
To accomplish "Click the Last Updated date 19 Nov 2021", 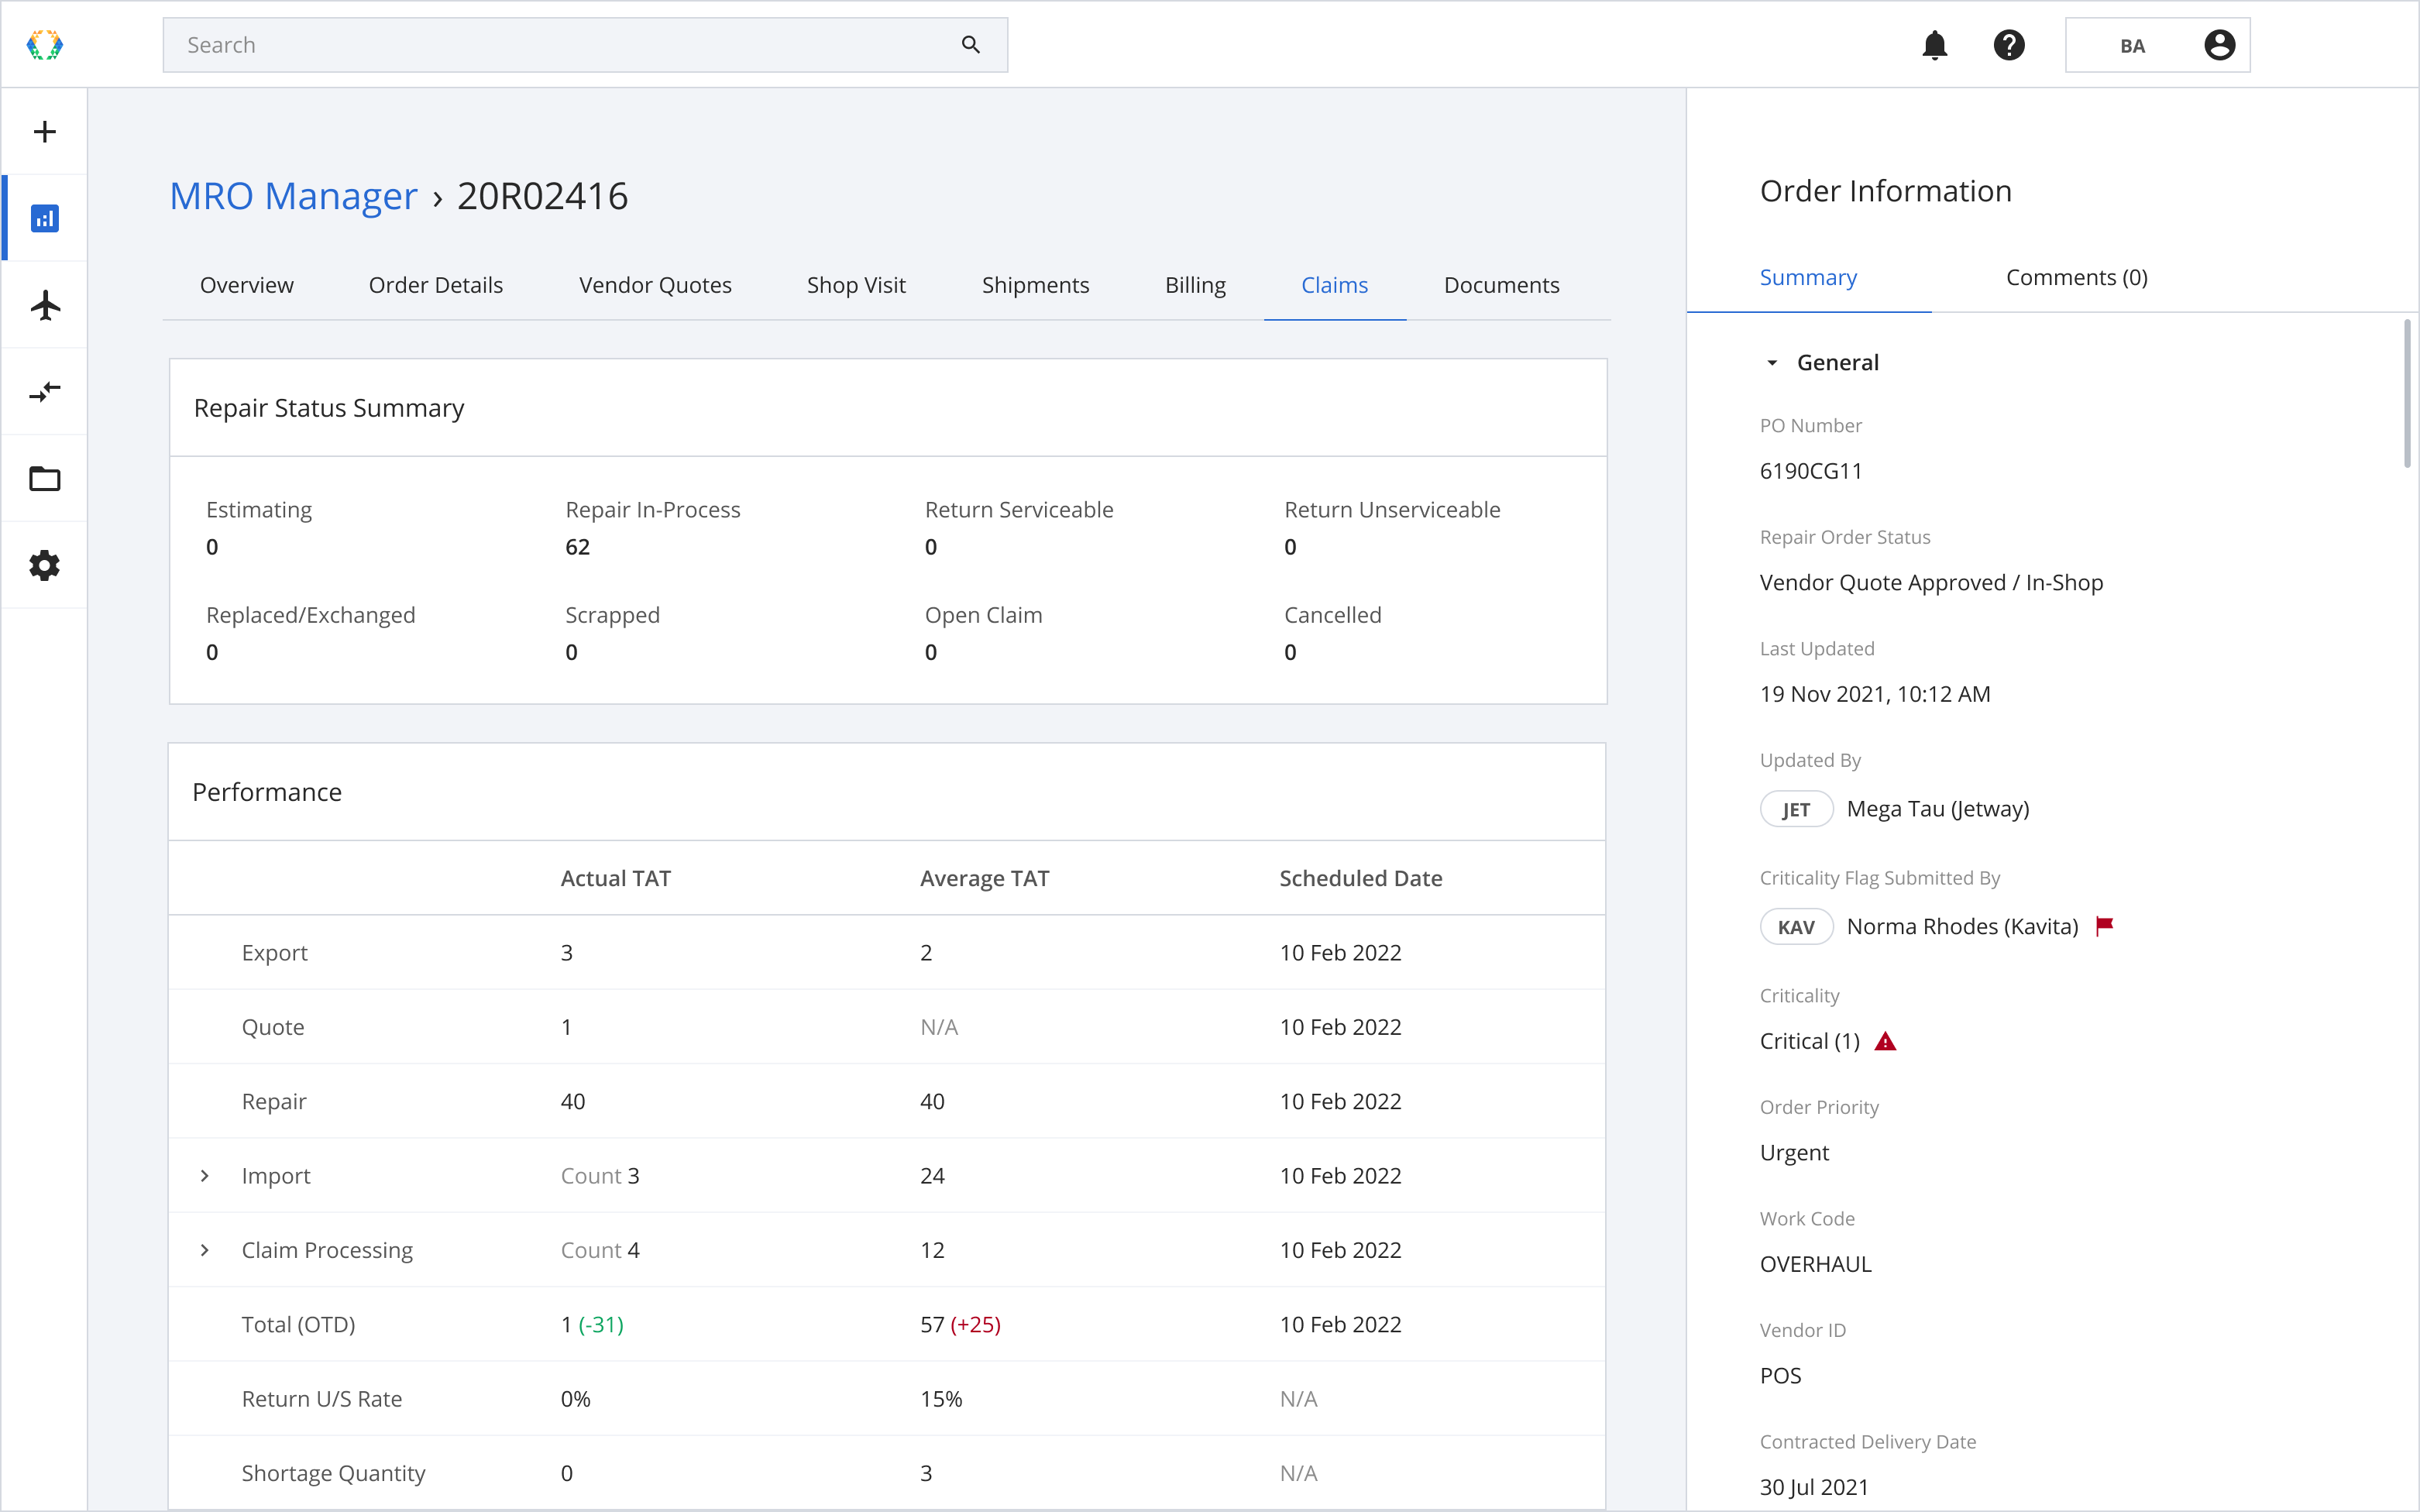I will tap(1875, 694).
